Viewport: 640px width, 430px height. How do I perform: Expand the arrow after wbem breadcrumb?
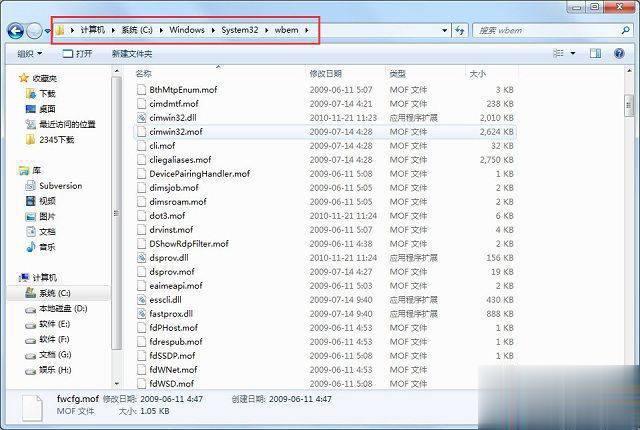click(306, 30)
